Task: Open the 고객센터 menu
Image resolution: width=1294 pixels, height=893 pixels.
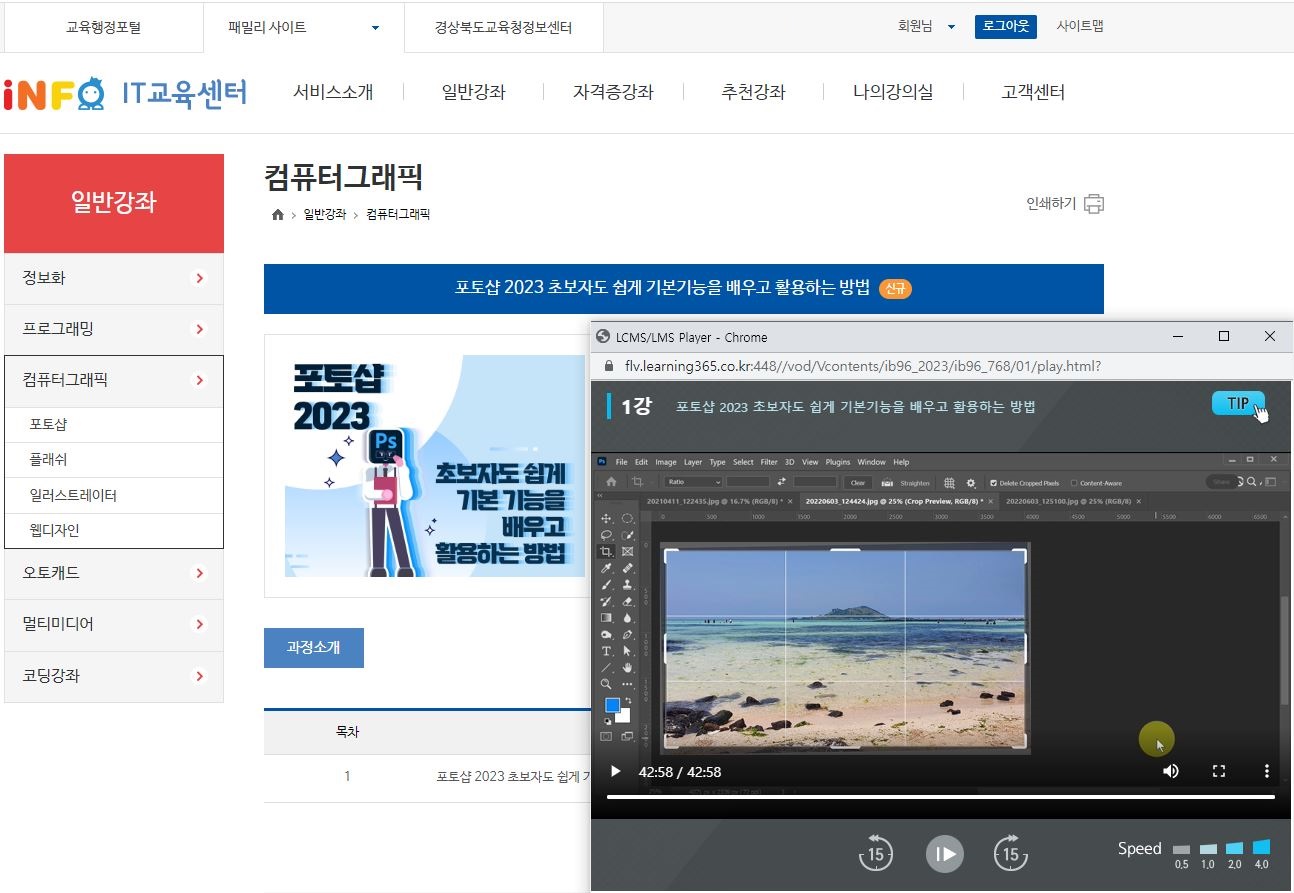Action: 1033,92
